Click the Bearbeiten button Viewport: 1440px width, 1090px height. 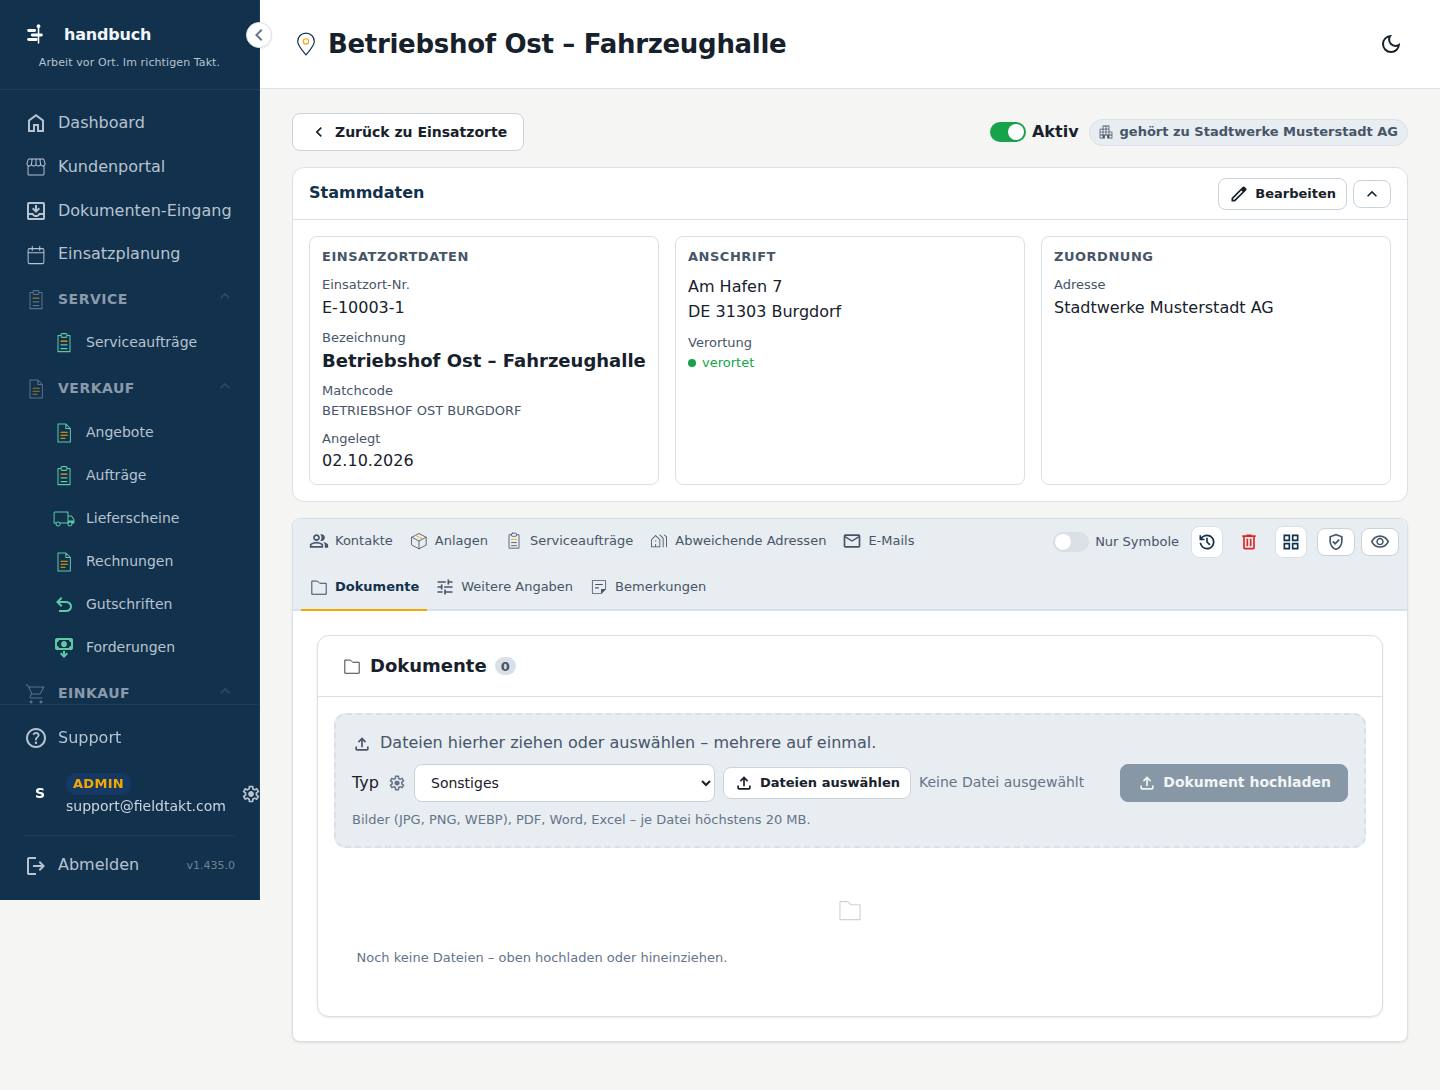pyautogui.click(x=1282, y=194)
